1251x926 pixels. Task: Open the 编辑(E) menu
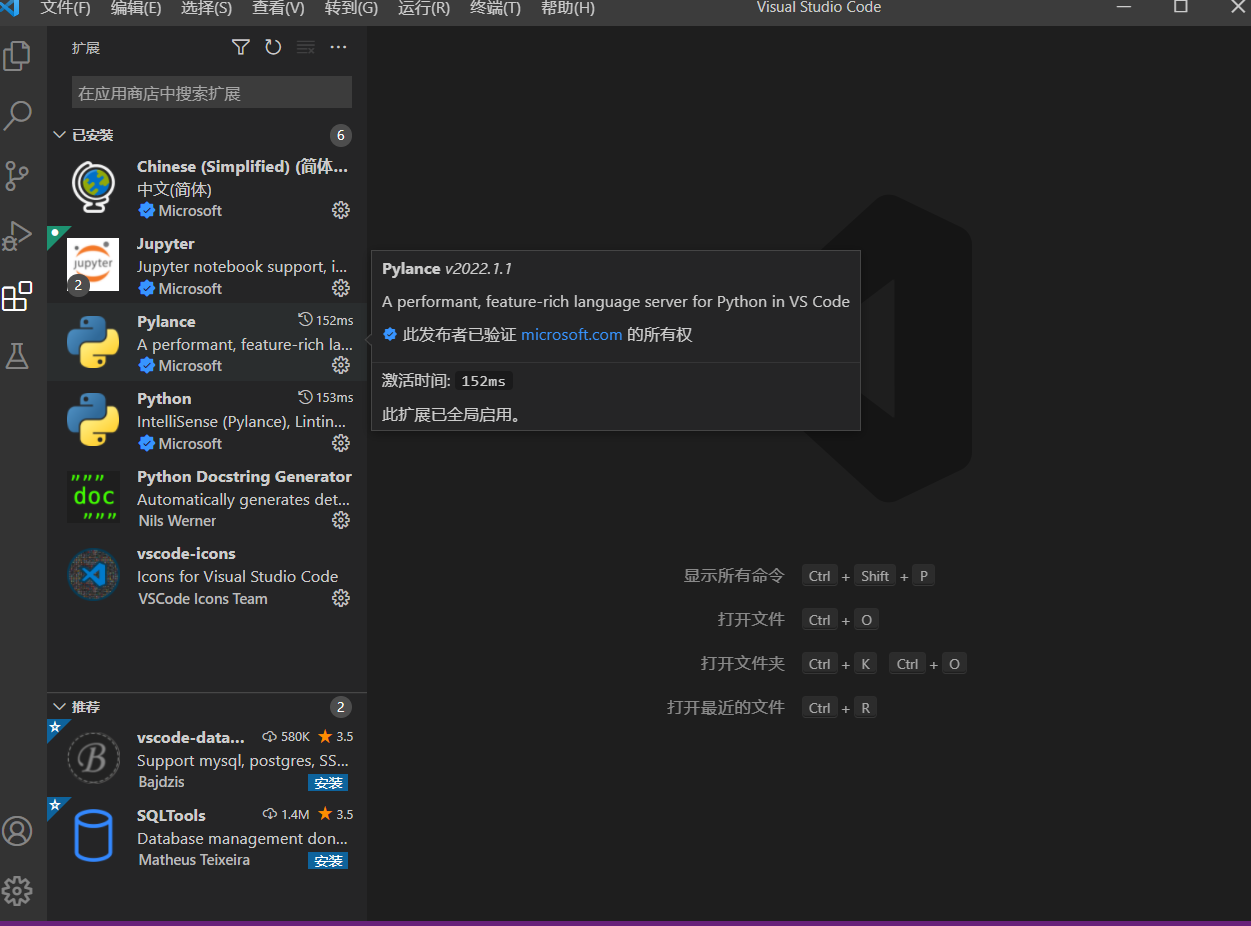tap(136, 8)
